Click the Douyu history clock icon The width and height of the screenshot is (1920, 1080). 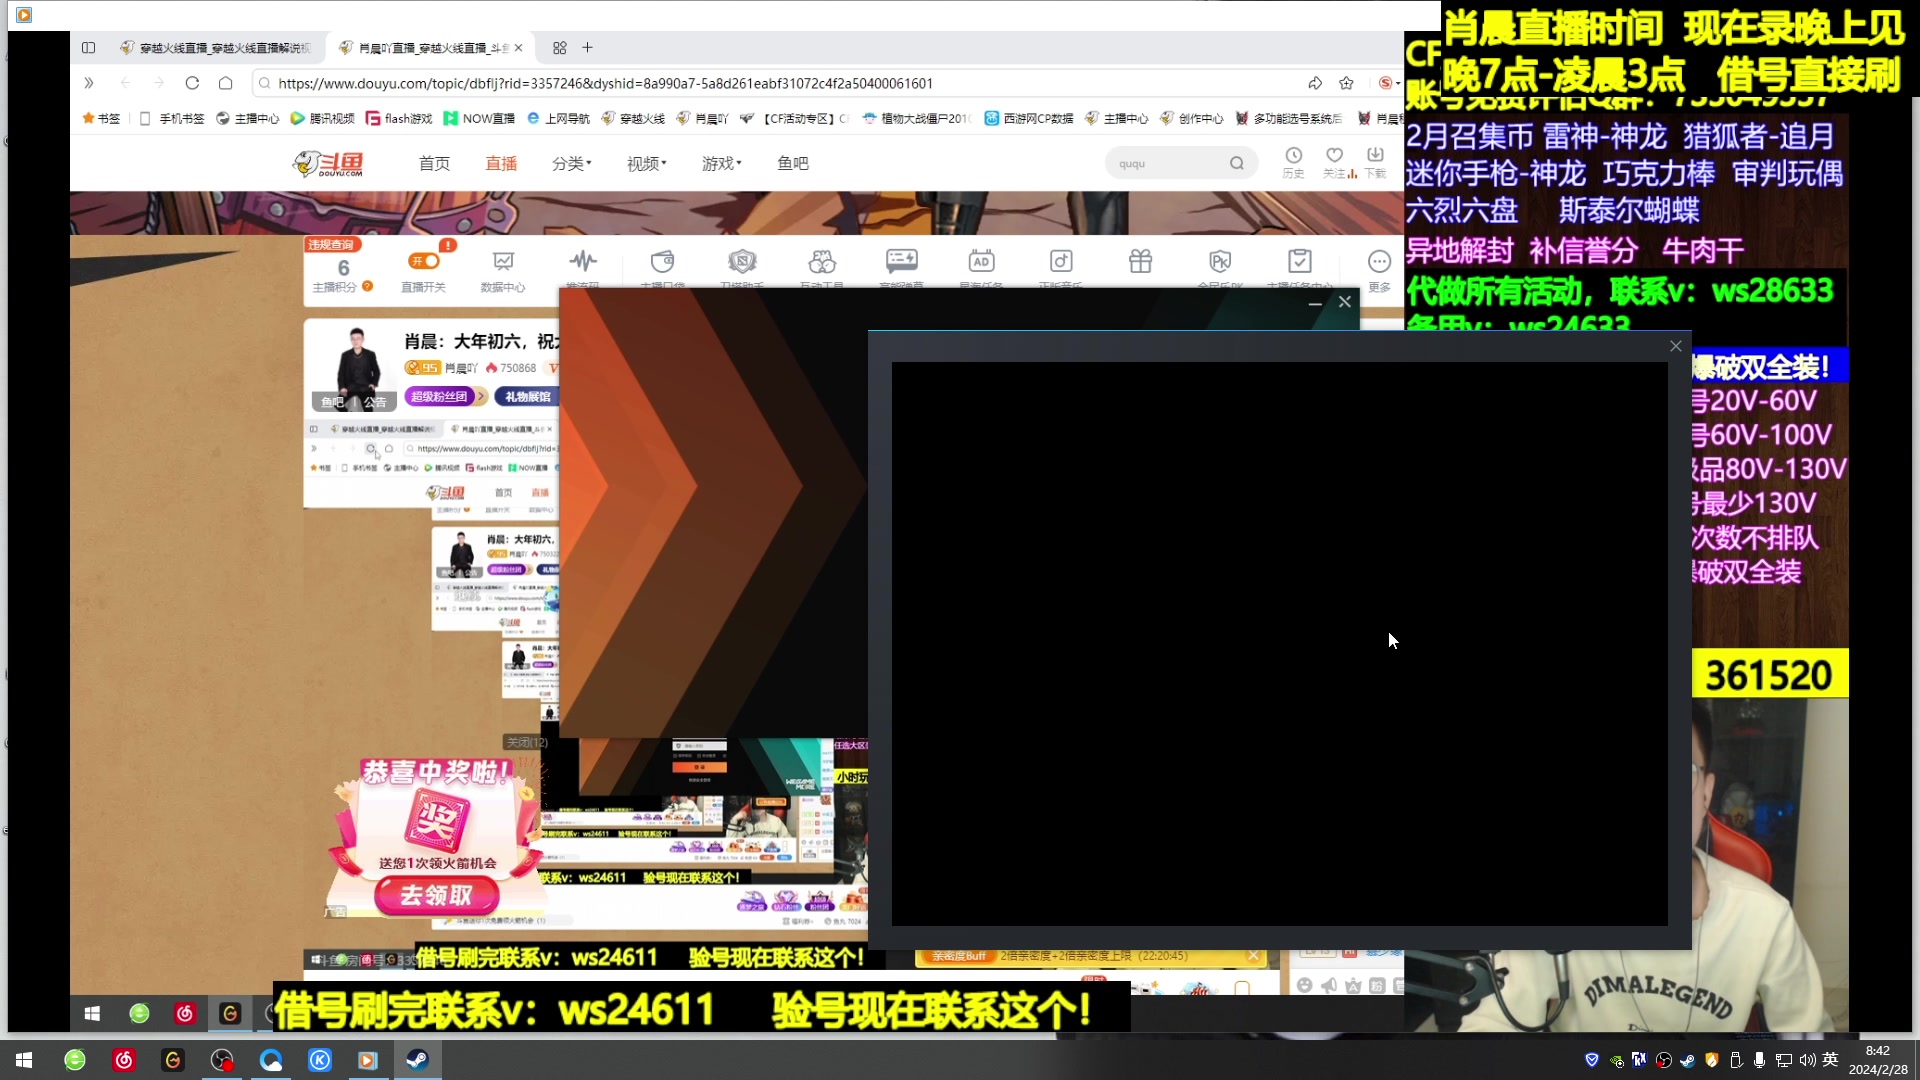coord(1293,156)
